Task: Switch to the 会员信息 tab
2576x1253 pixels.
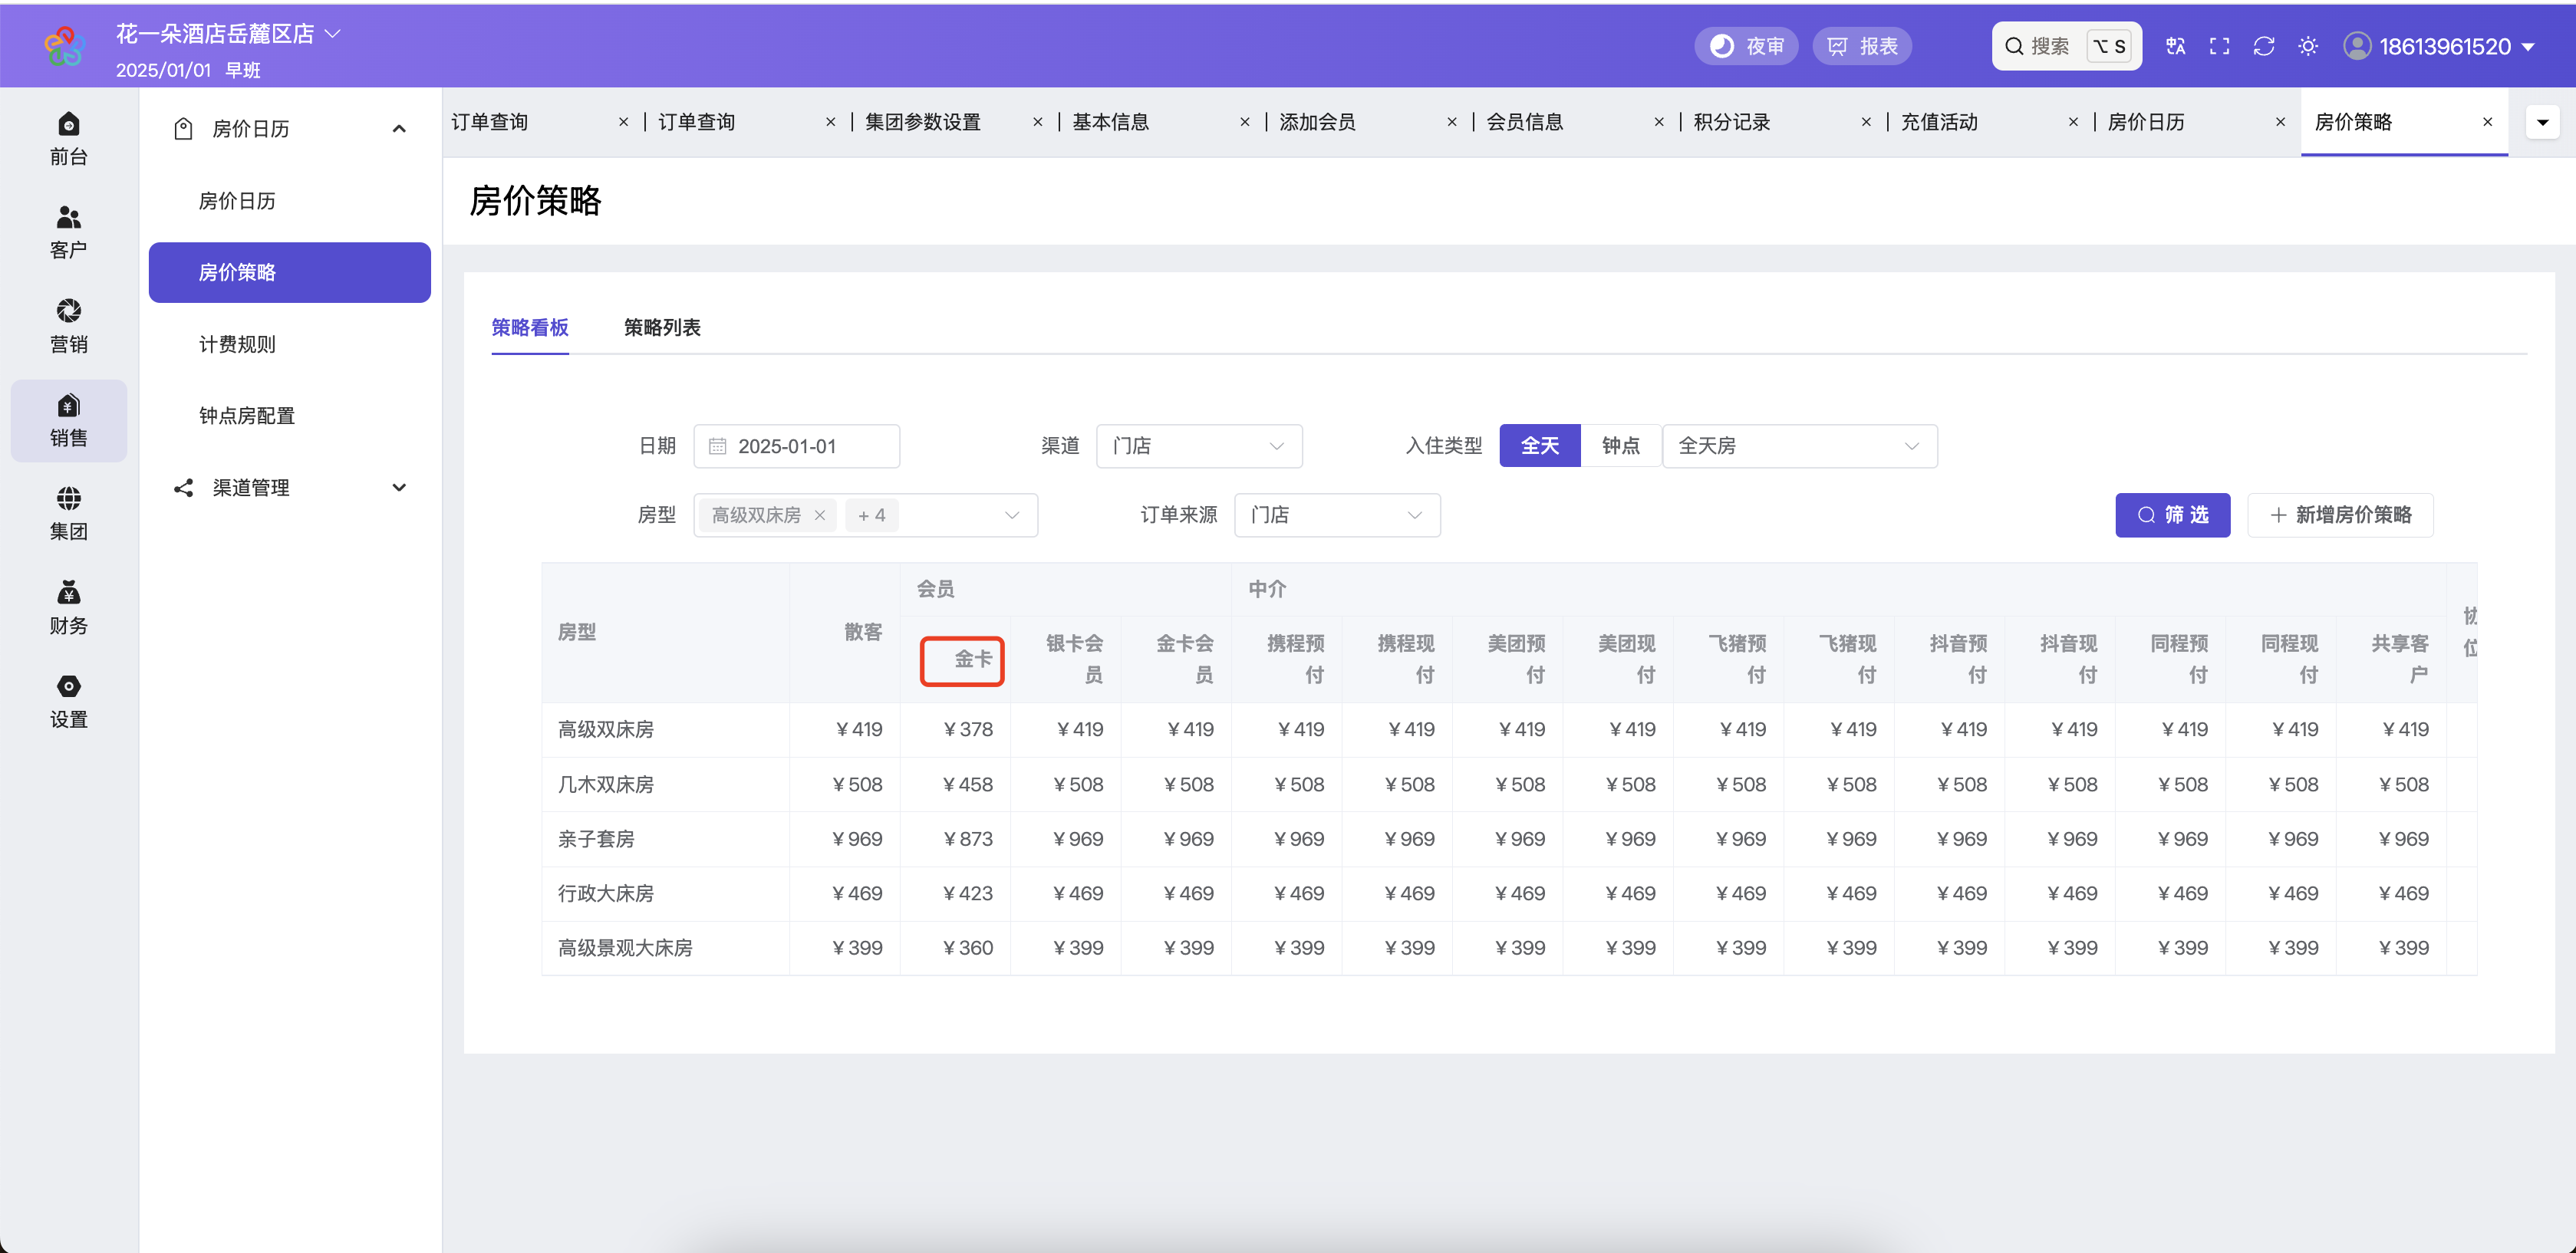Action: click(1524, 122)
